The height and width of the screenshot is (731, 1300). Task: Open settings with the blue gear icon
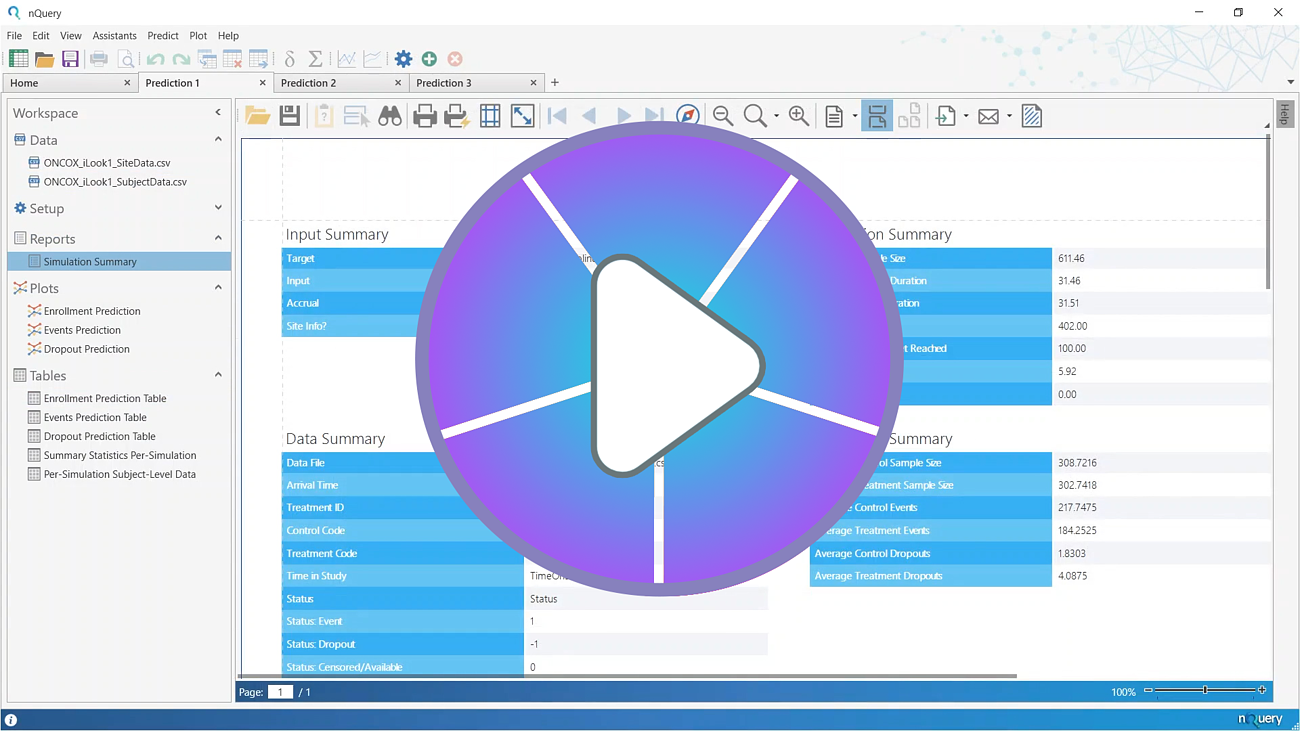[x=403, y=60]
